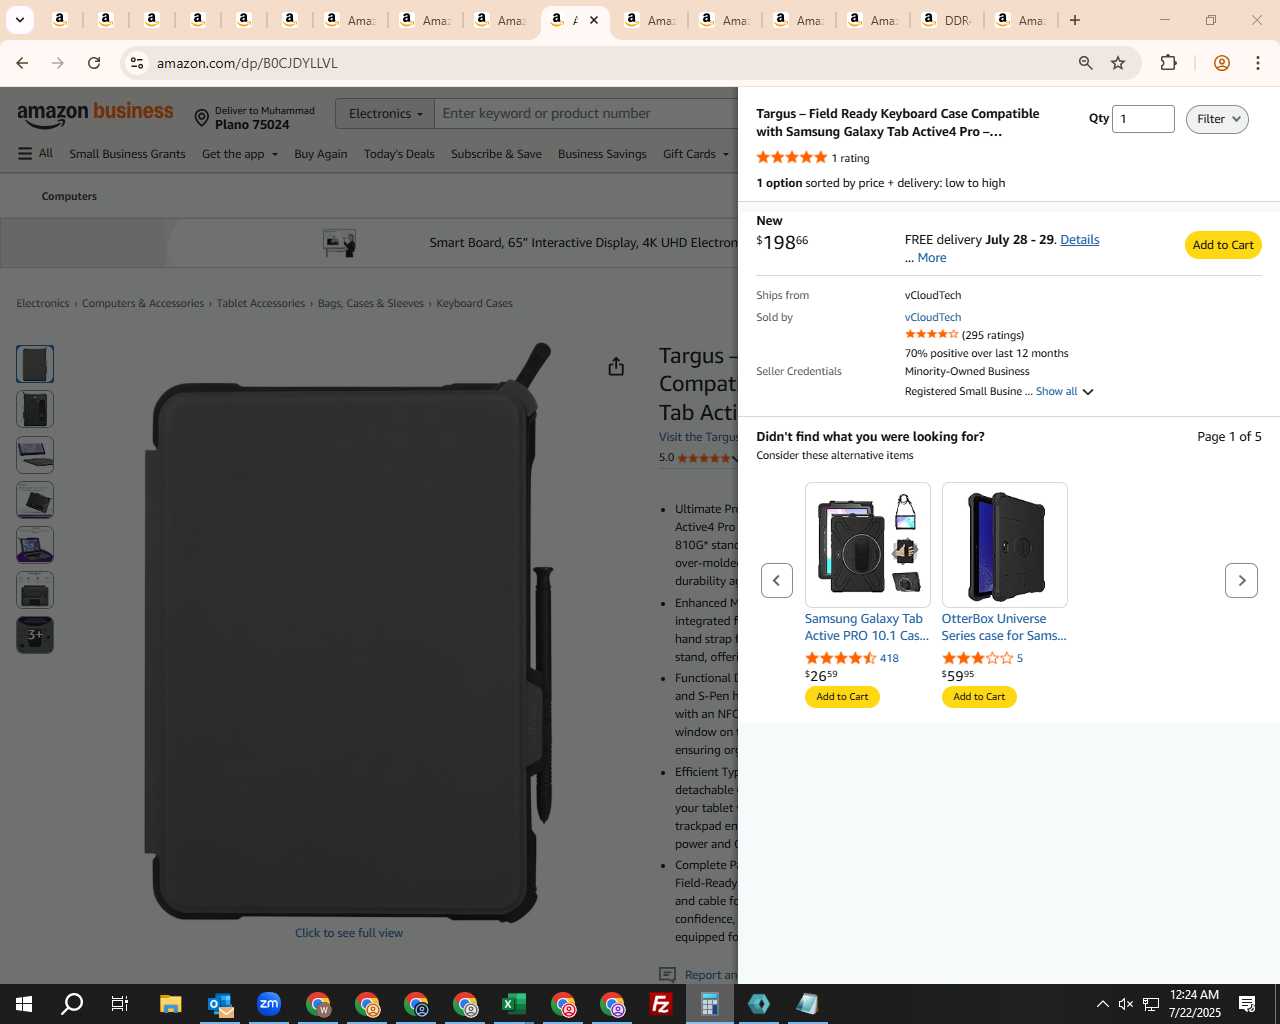Open Excel from the taskbar
This screenshot has width=1280, height=1024.
(514, 1004)
